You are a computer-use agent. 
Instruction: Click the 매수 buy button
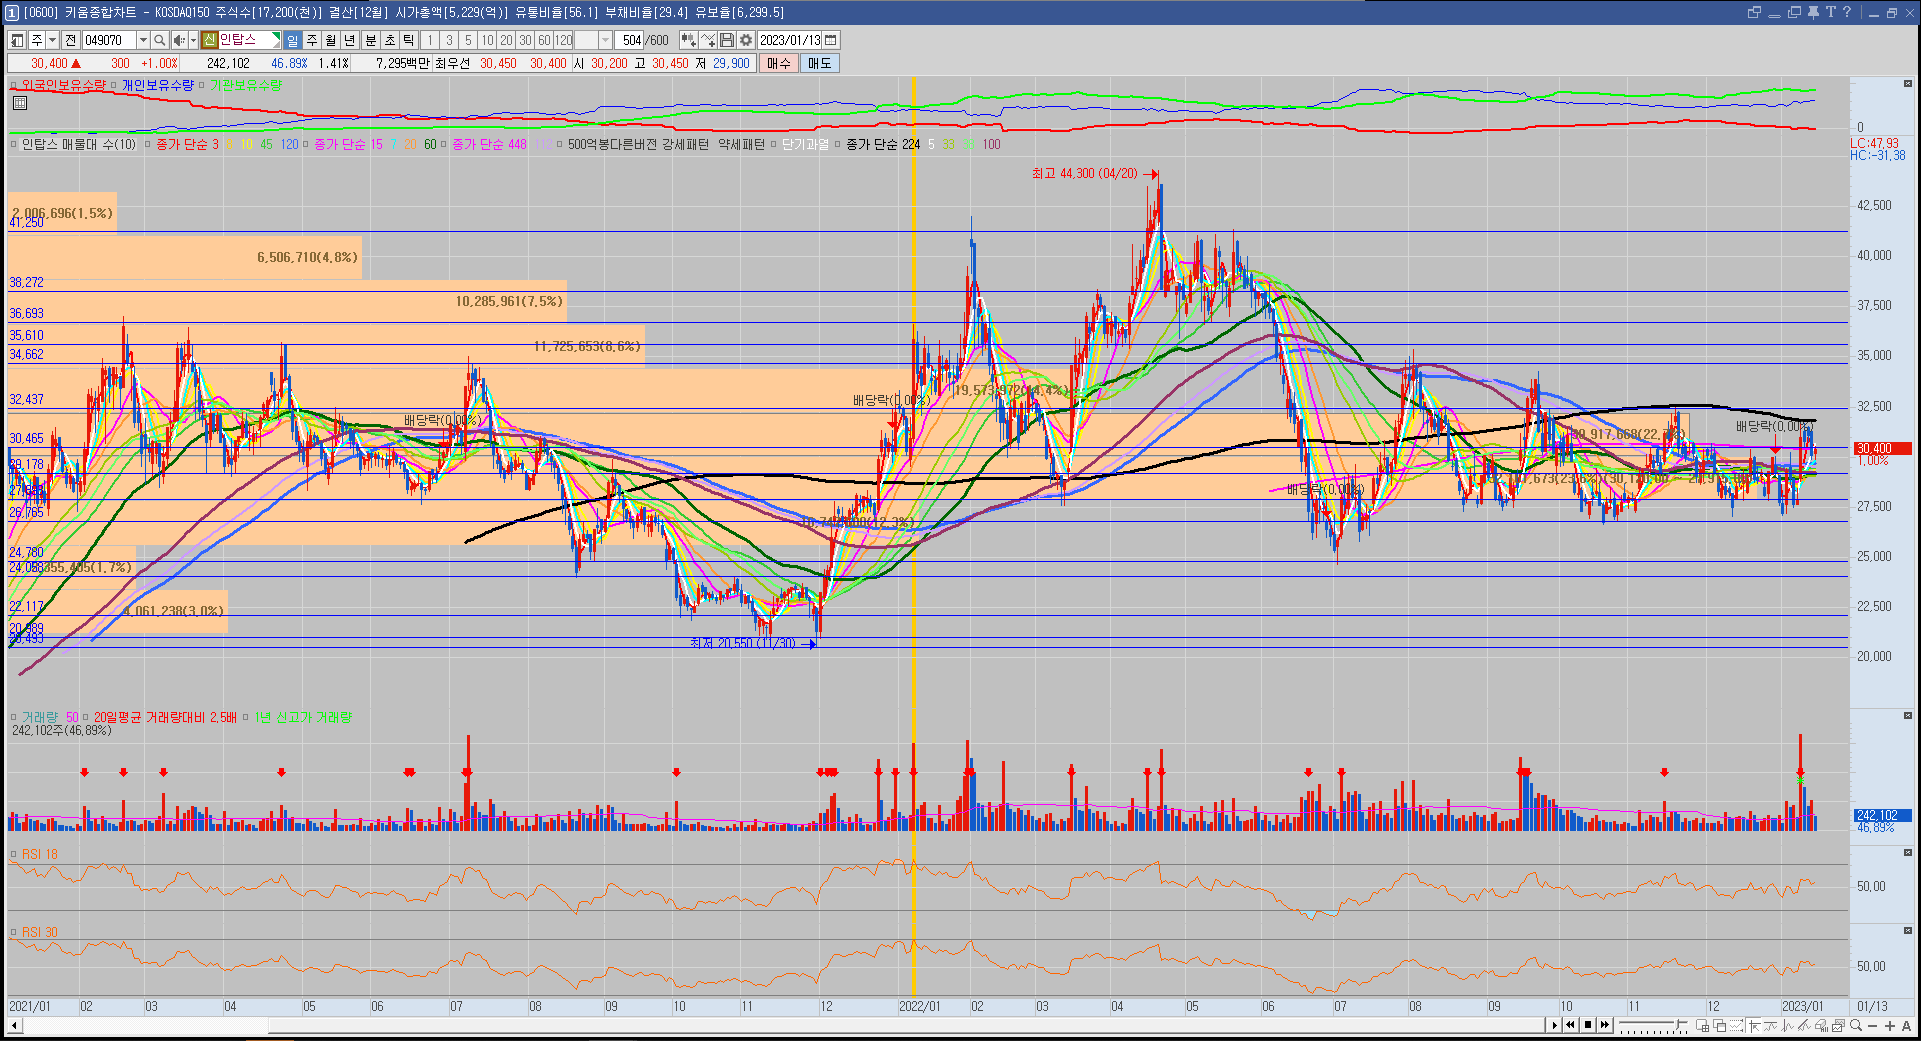(779, 63)
